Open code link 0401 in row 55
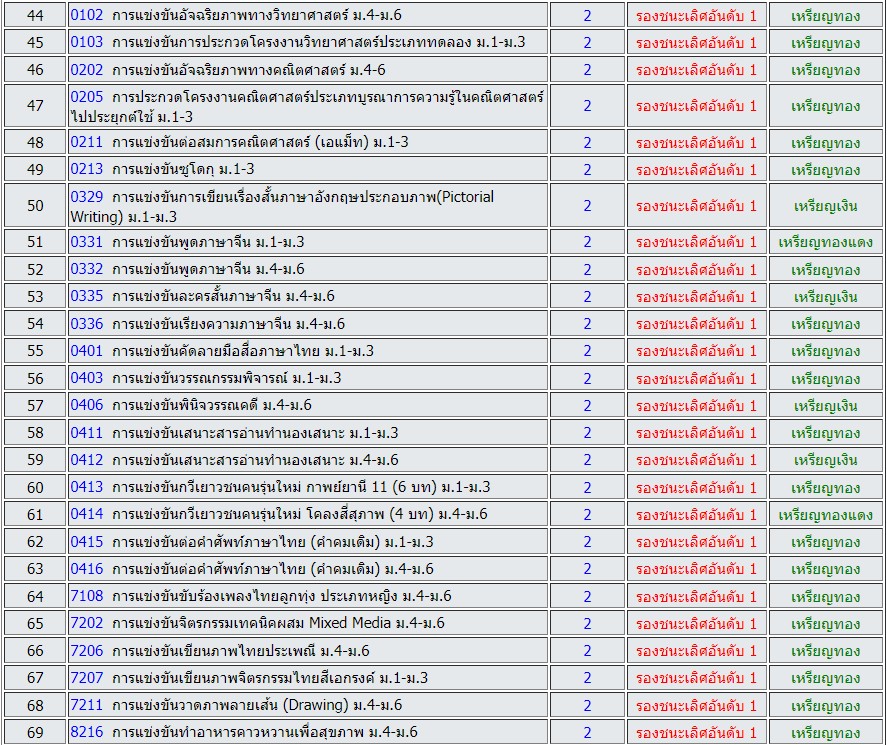 [x=86, y=351]
